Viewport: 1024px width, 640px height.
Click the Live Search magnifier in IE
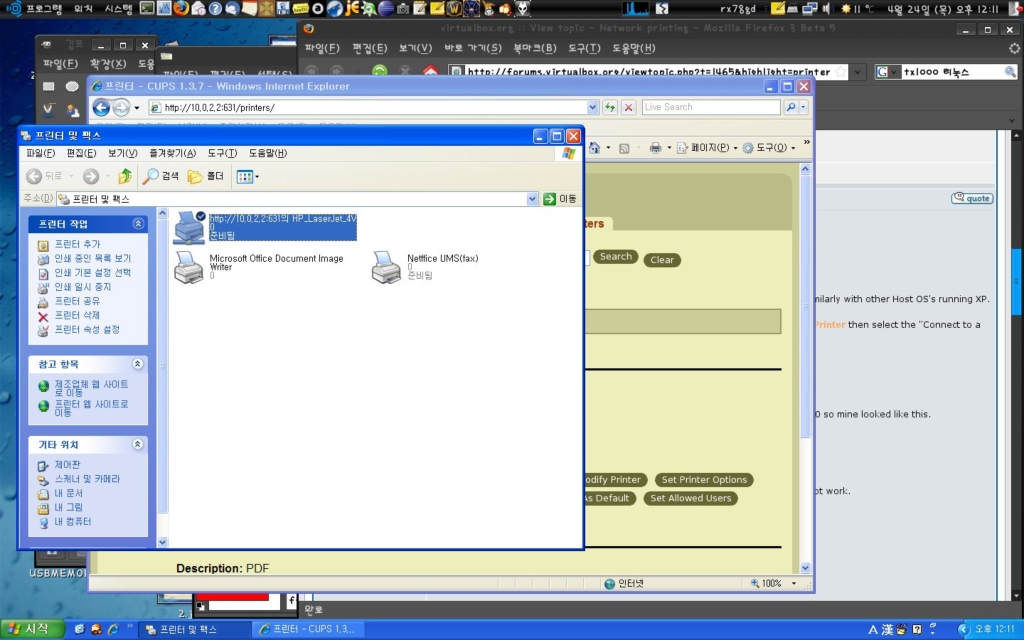pyautogui.click(x=791, y=107)
